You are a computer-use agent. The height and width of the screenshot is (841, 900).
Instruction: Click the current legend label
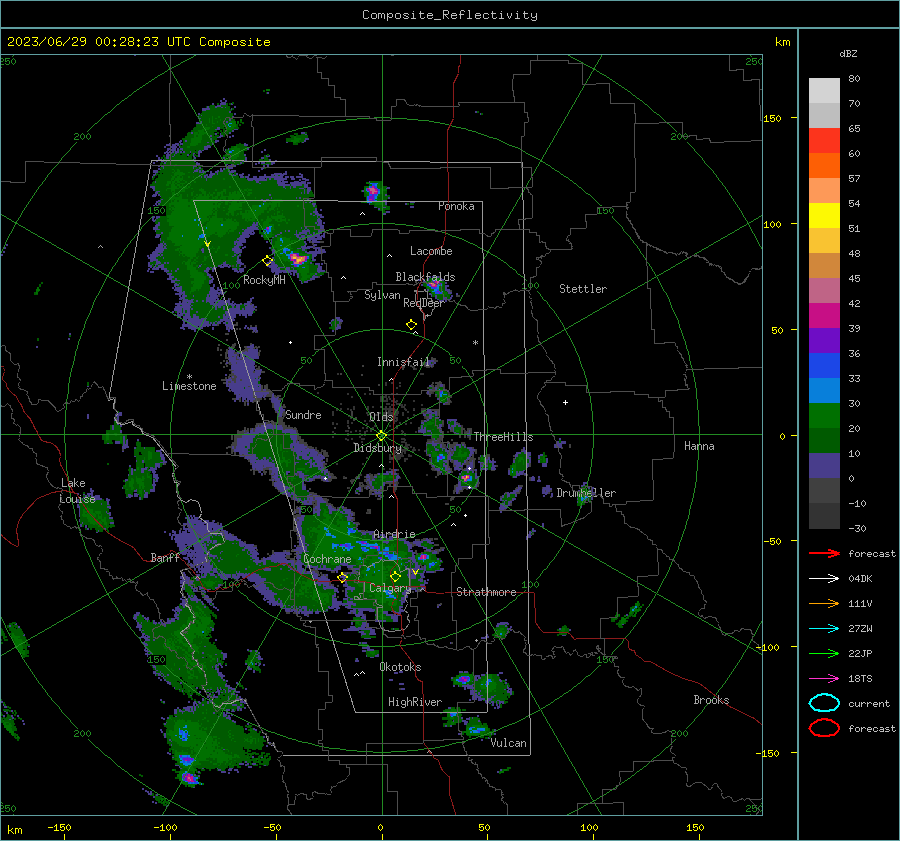click(x=869, y=703)
